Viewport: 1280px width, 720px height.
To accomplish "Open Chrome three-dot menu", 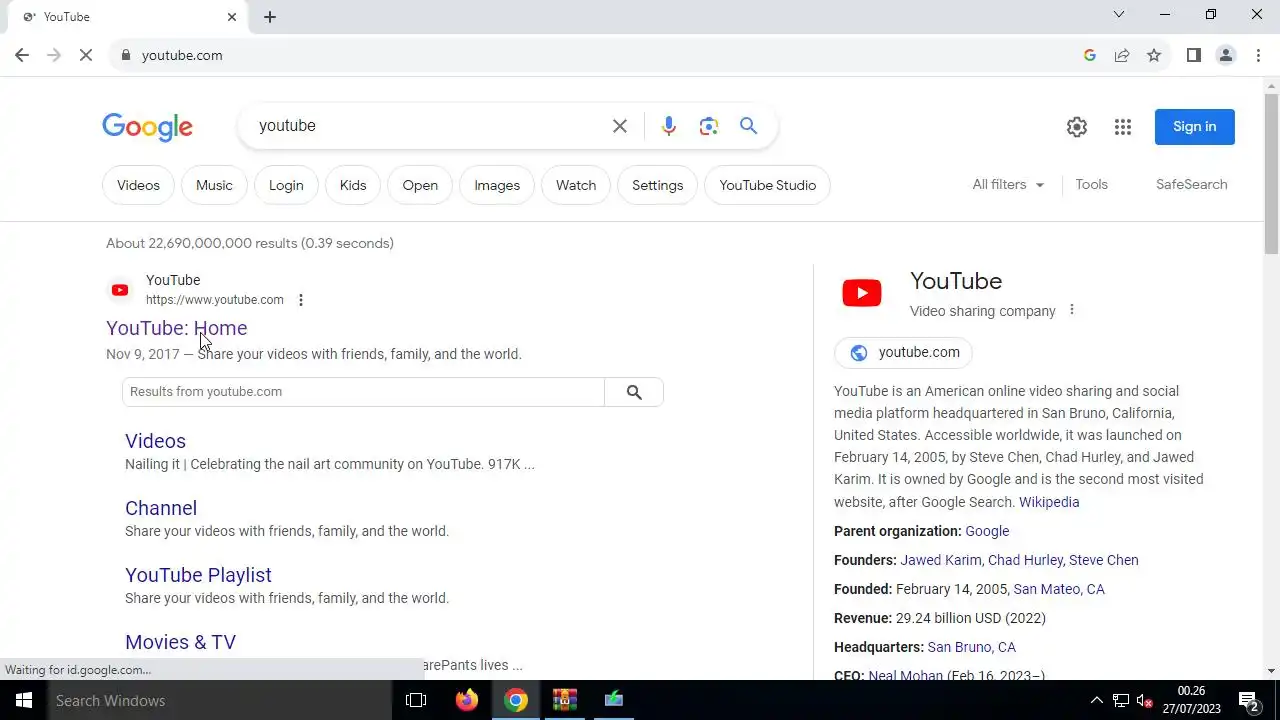I will tap(1259, 55).
